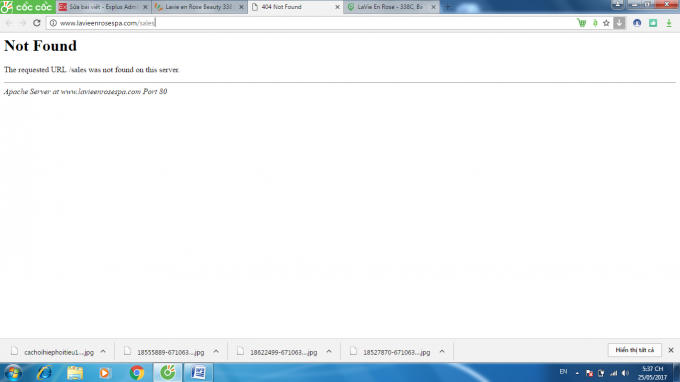680x382 pixels.
Task: Expand options for 18555889-671063...jpg download
Action: pyautogui.click(x=216, y=352)
